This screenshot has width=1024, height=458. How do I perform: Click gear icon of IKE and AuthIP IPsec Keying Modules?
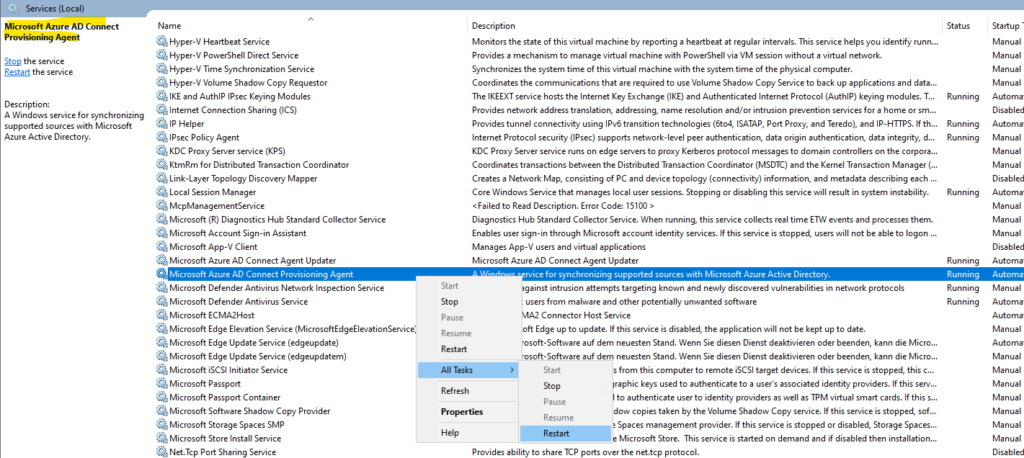tap(162, 96)
